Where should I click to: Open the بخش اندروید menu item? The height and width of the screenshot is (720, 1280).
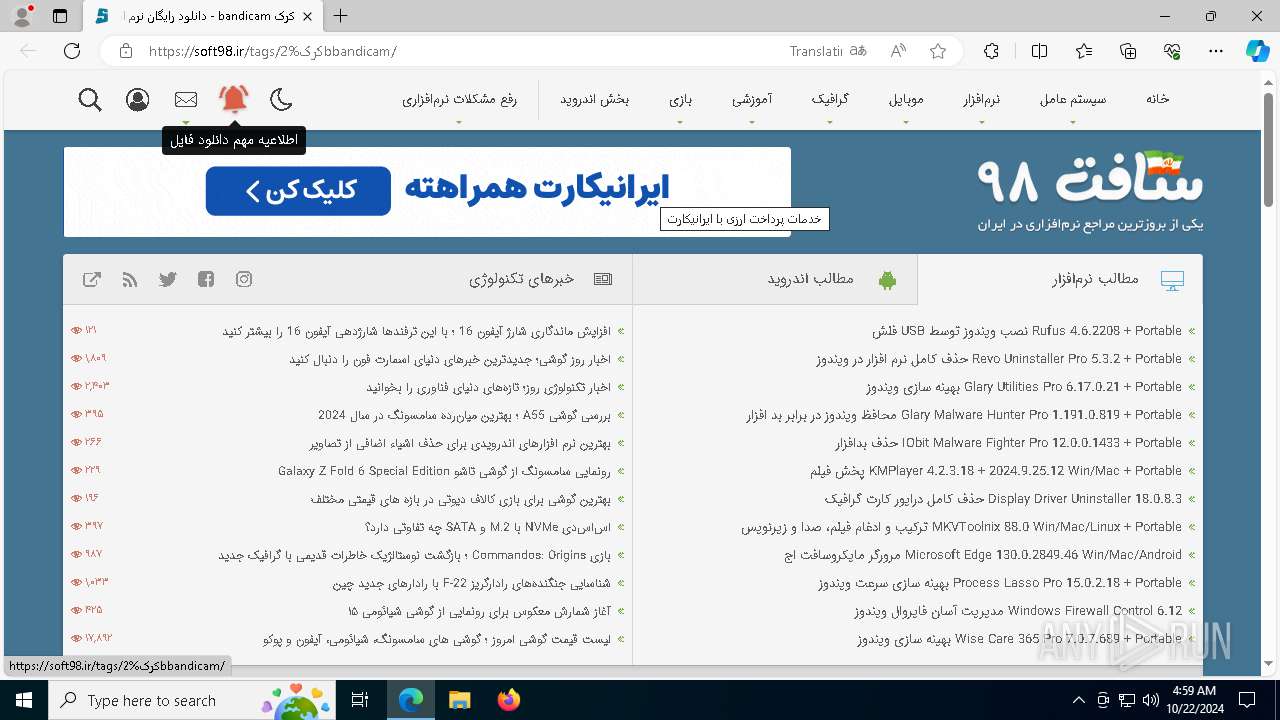594,99
